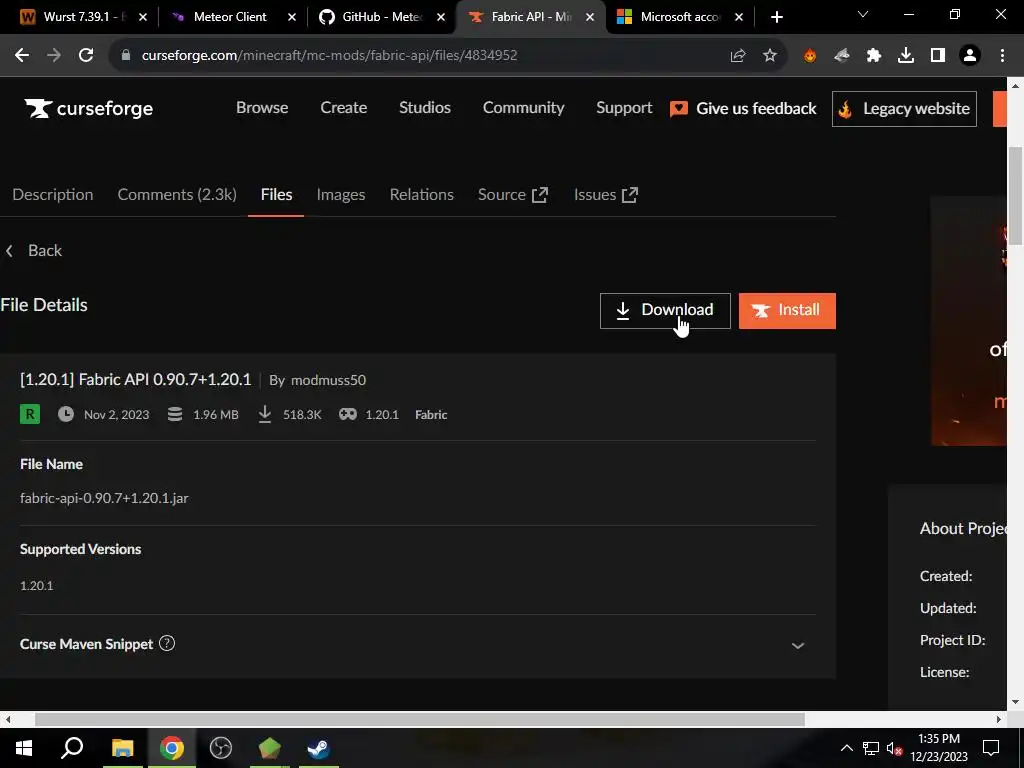Image resolution: width=1024 pixels, height=768 pixels.
Task: Open the Chrome downloads icon
Action: coord(906,56)
